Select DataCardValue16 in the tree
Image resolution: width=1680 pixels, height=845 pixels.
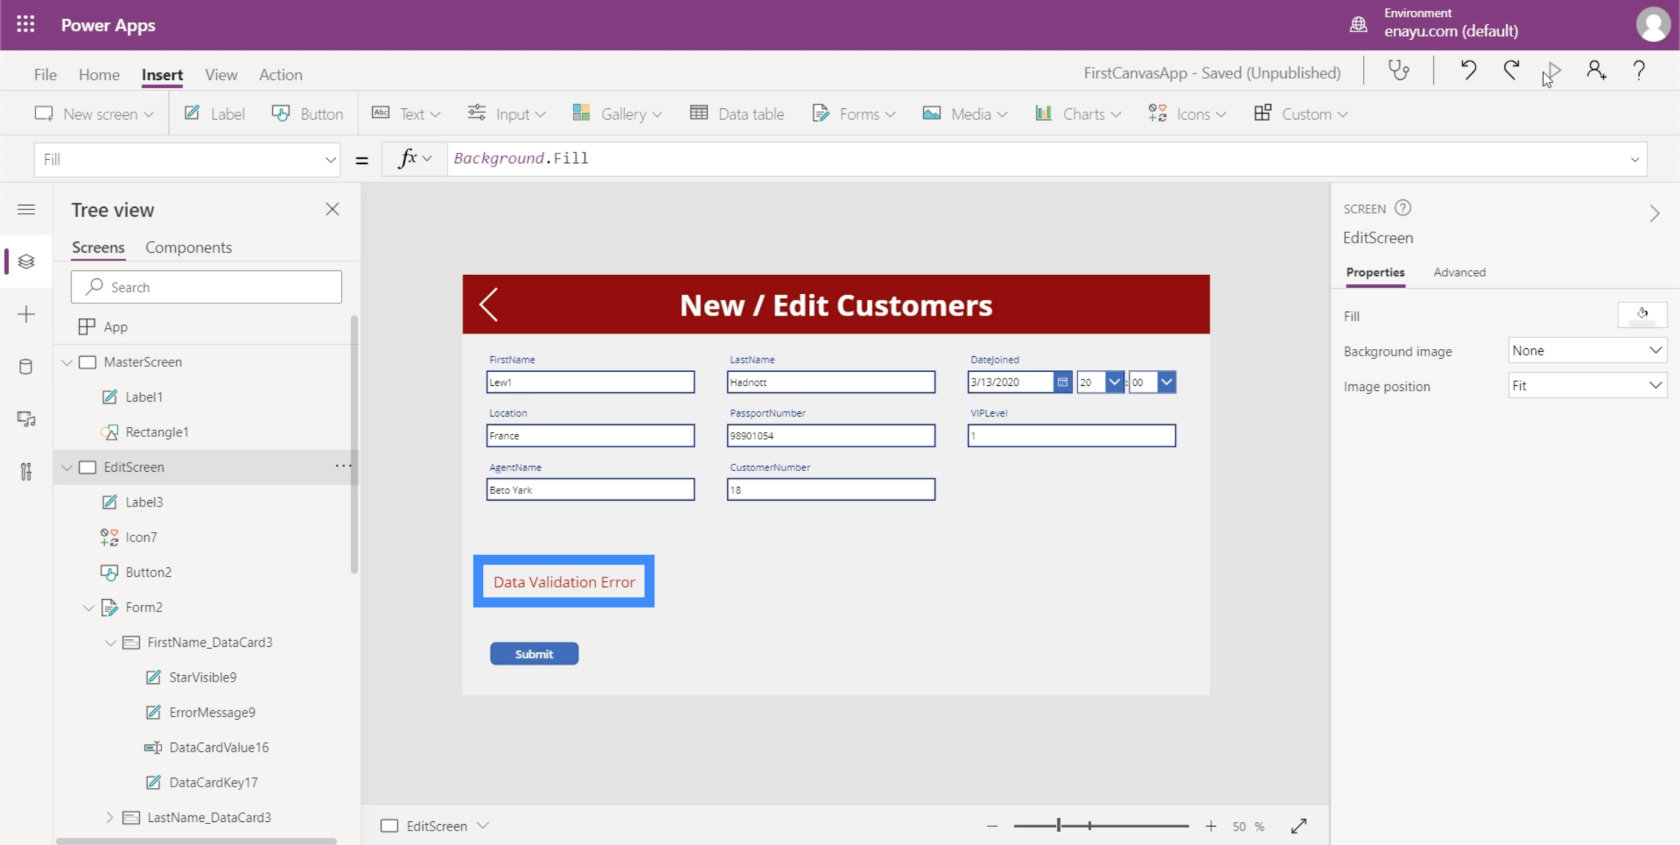tap(219, 747)
